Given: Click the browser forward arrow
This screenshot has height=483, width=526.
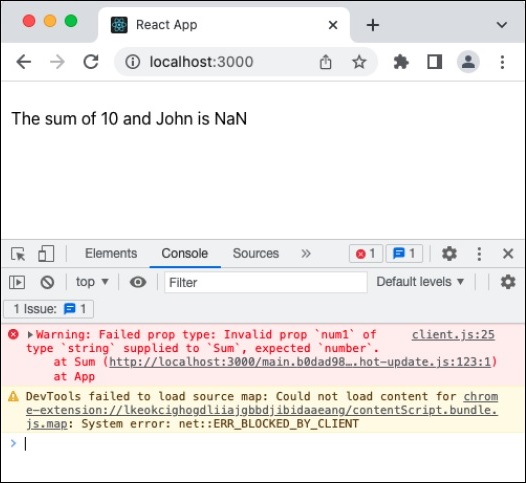Looking at the screenshot, I should [57, 62].
